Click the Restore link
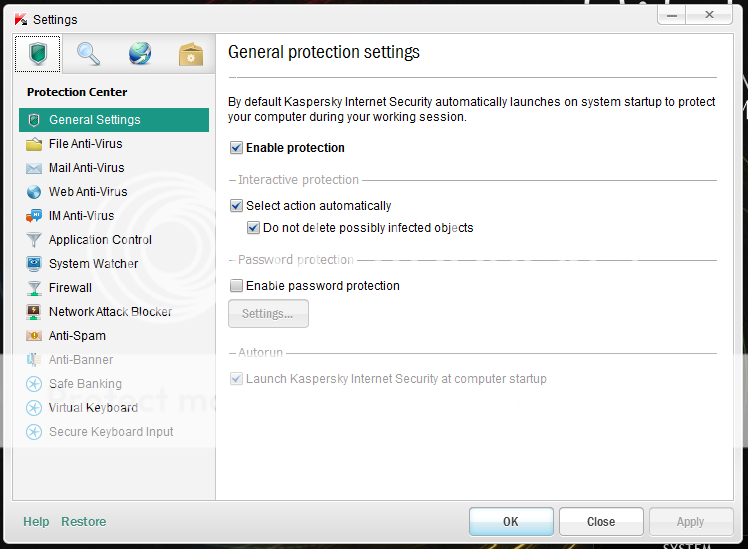This screenshot has height=549, width=748. coord(83,522)
